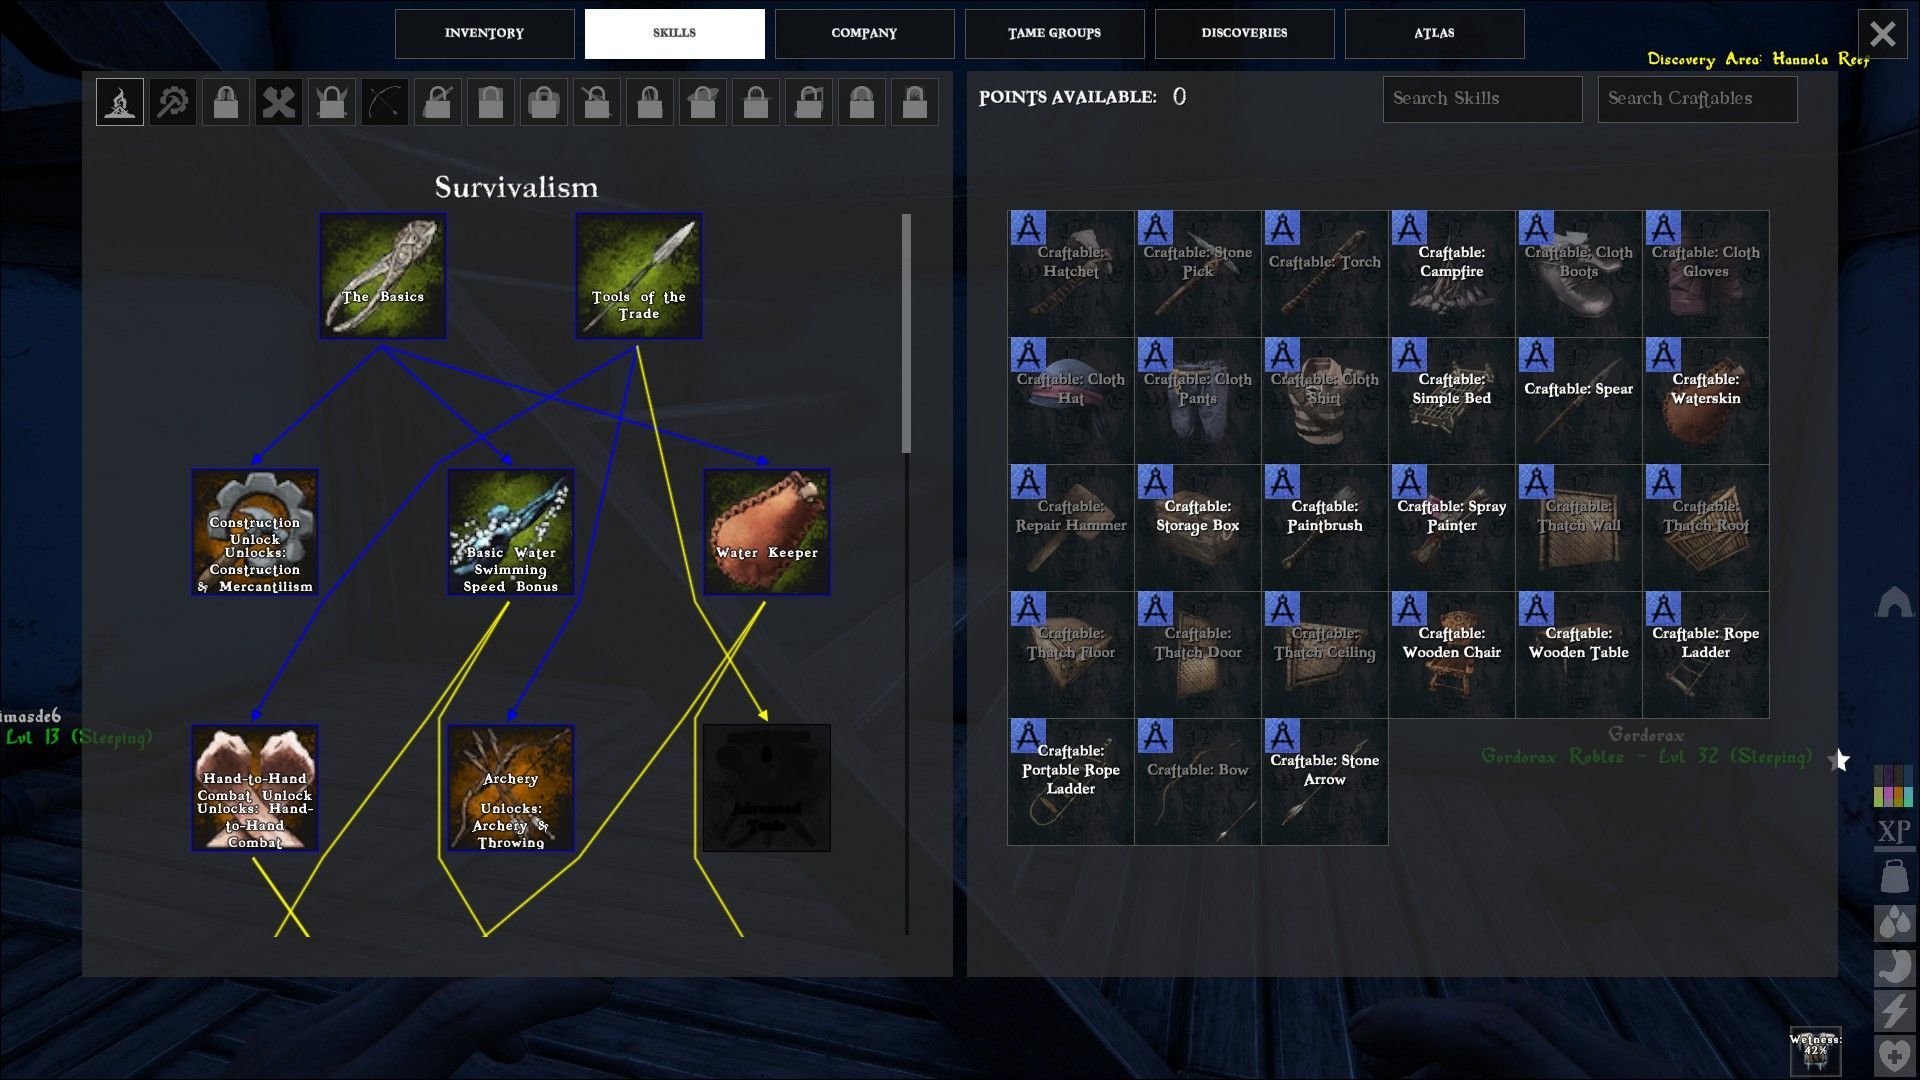The image size is (1920, 1080).
Task: Click The Basics skill node
Action: pyautogui.click(x=383, y=276)
